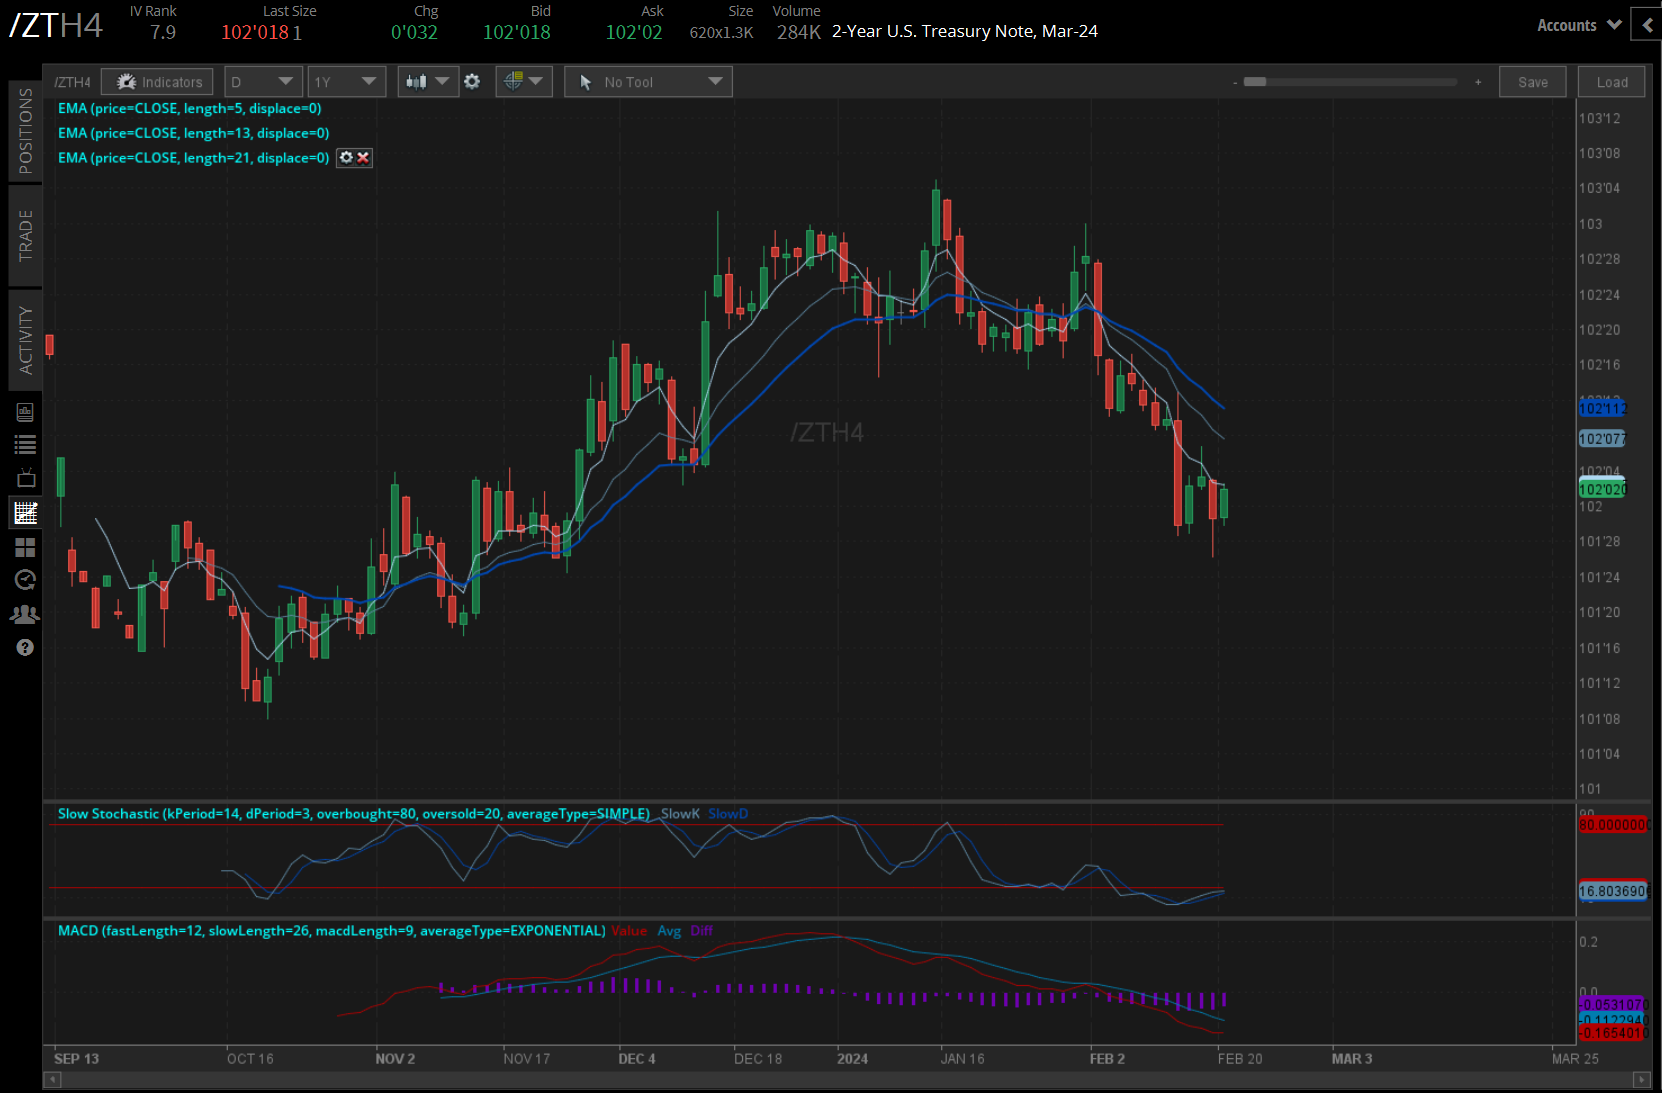Expand the 1Y time range dropdown
This screenshot has width=1662, height=1093.
point(346,82)
